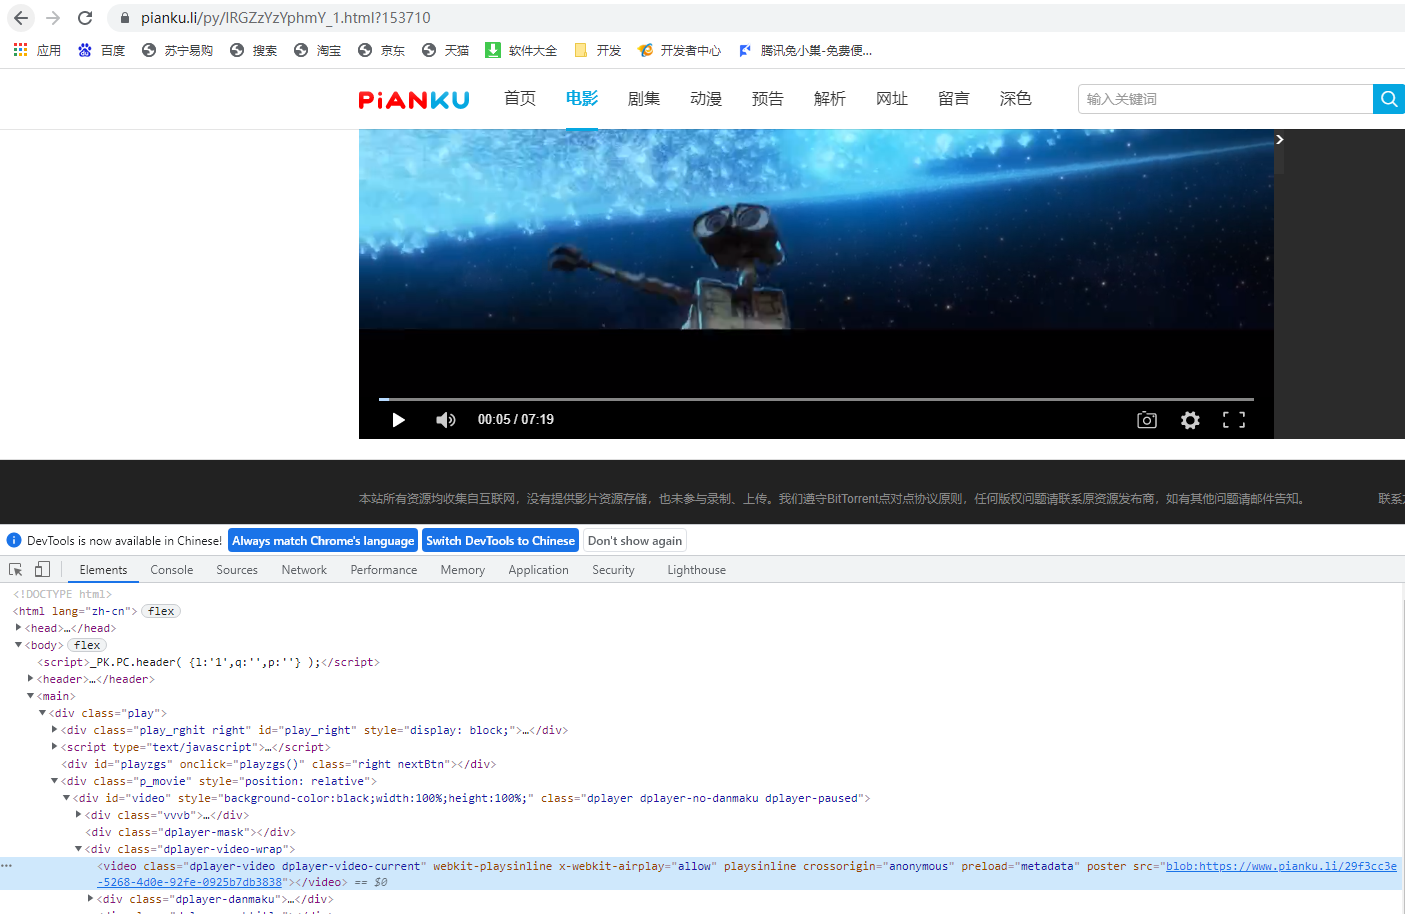The height and width of the screenshot is (914, 1405).
Task: Click the 首页 navigation item
Action: click(520, 98)
